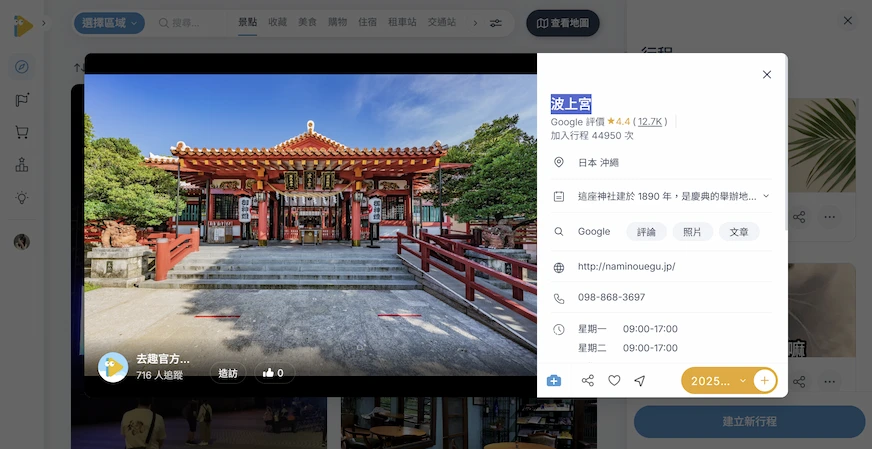Close the itinerary panel at top right
This screenshot has height=449, width=872.
pos(848,21)
